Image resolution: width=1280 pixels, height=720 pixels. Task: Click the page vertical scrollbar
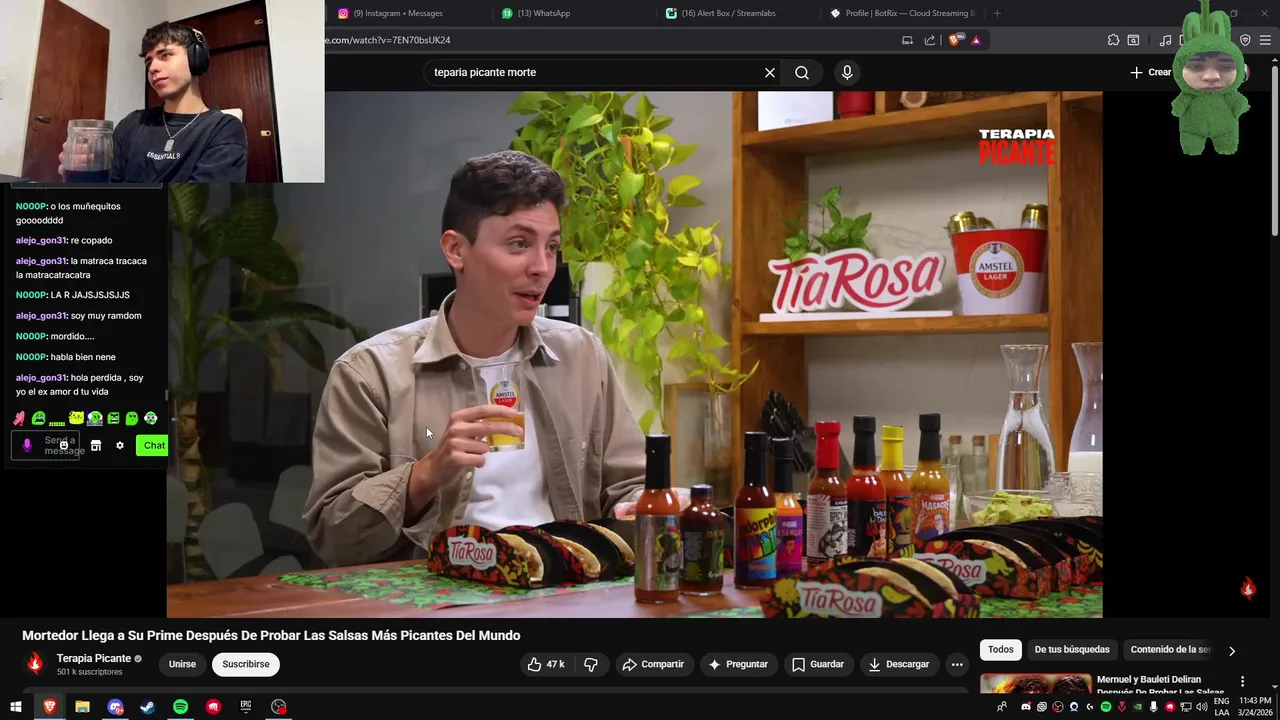click(x=1274, y=150)
